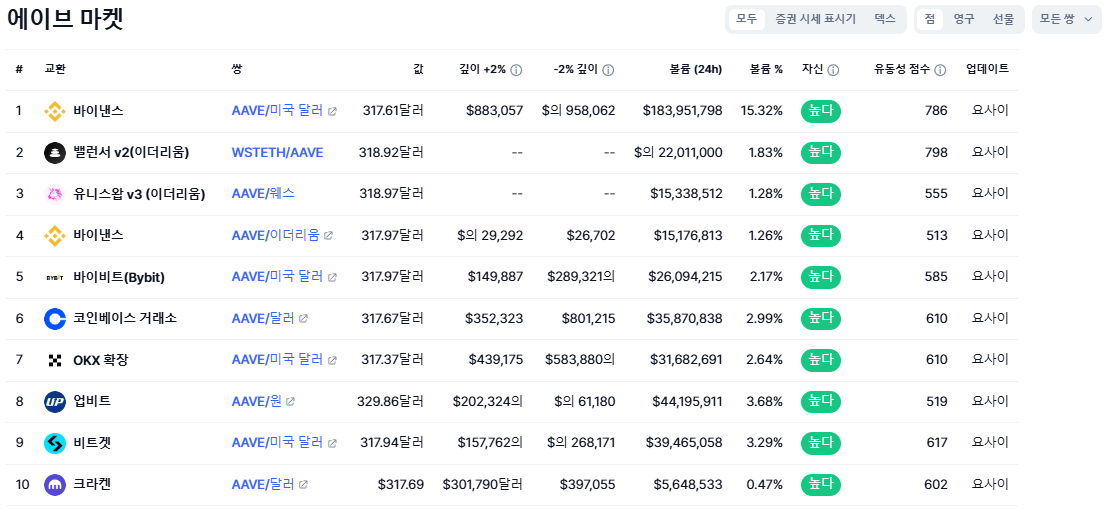Select the 모두 filter tab
This screenshot has height=510, width=1112.
point(746,19)
